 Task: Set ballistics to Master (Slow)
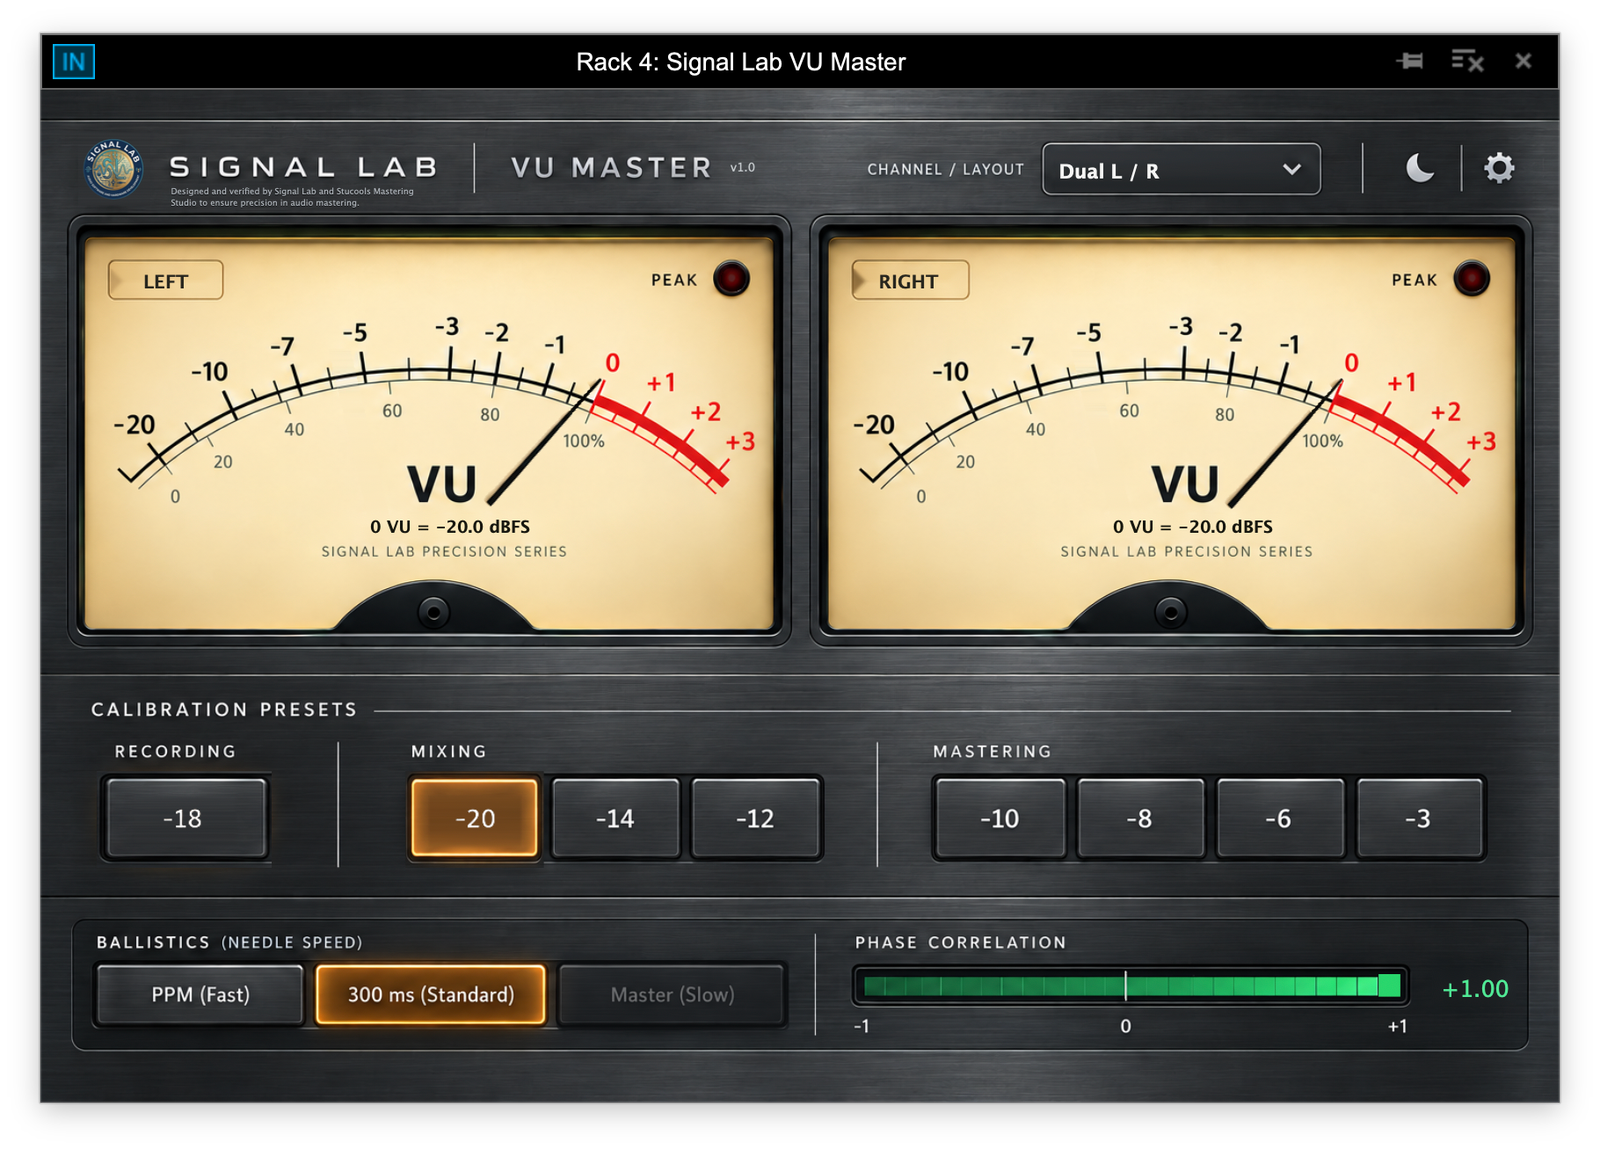coord(672,994)
